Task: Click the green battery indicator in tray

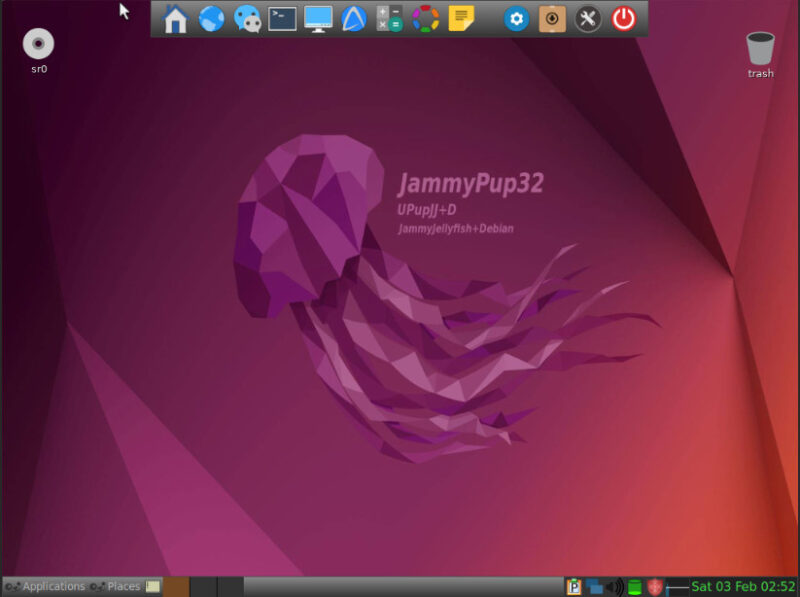Action: (634, 587)
